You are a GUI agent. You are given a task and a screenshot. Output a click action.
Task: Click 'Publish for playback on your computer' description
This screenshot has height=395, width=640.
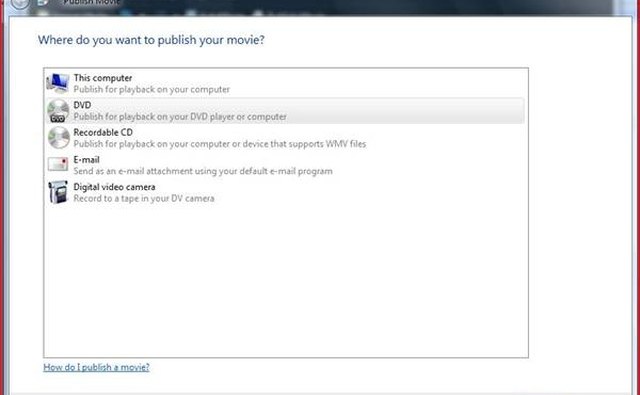pos(151,89)
